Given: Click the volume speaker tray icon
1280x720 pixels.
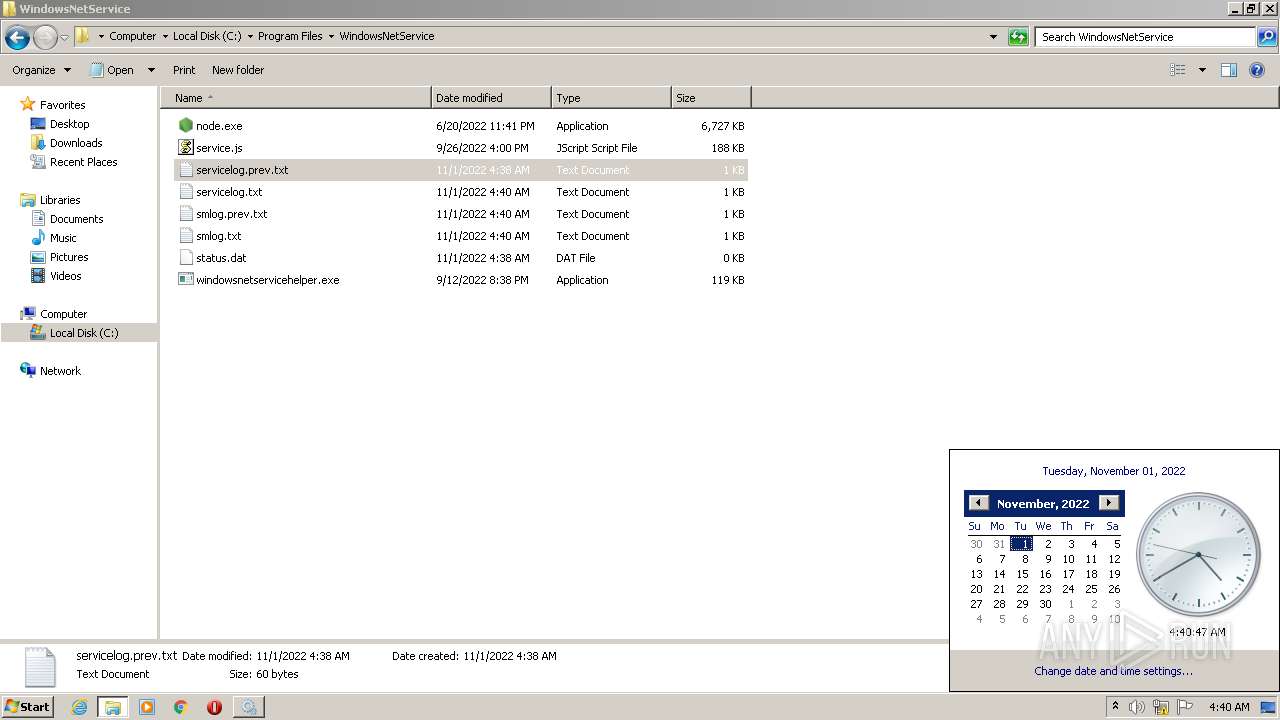Looking at the screenshot, I should click(x=1137, y=707).
